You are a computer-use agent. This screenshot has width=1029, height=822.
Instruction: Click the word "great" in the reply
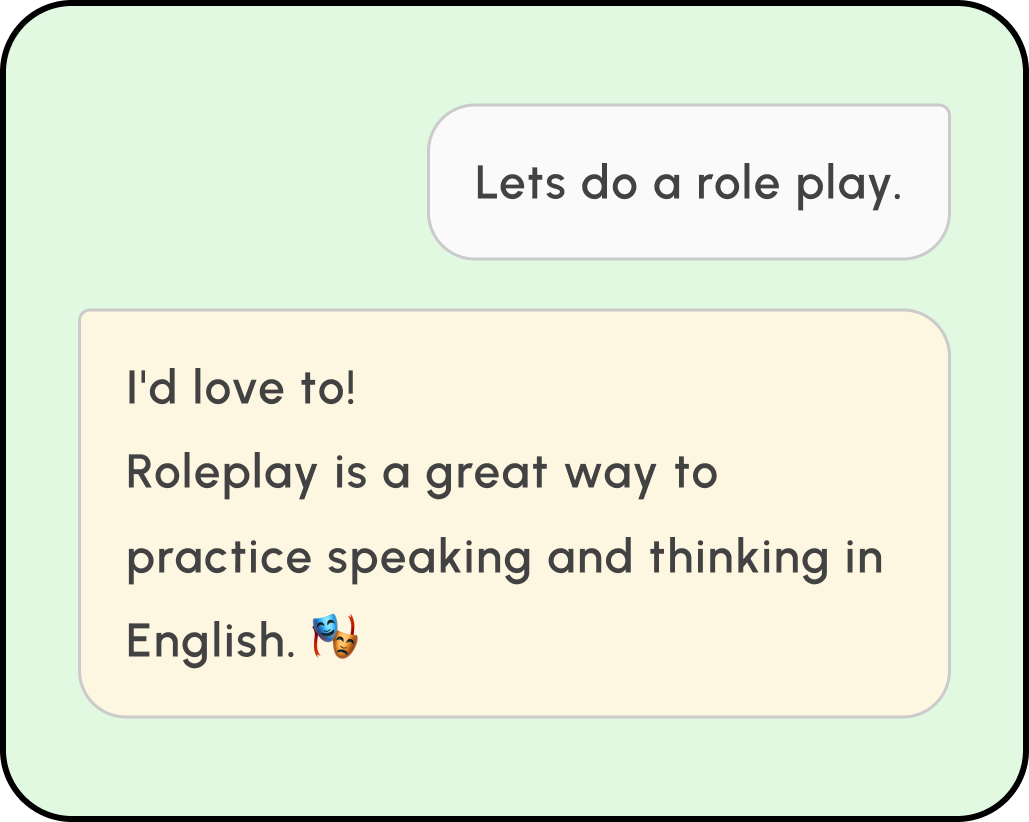(x=487, y=474)
